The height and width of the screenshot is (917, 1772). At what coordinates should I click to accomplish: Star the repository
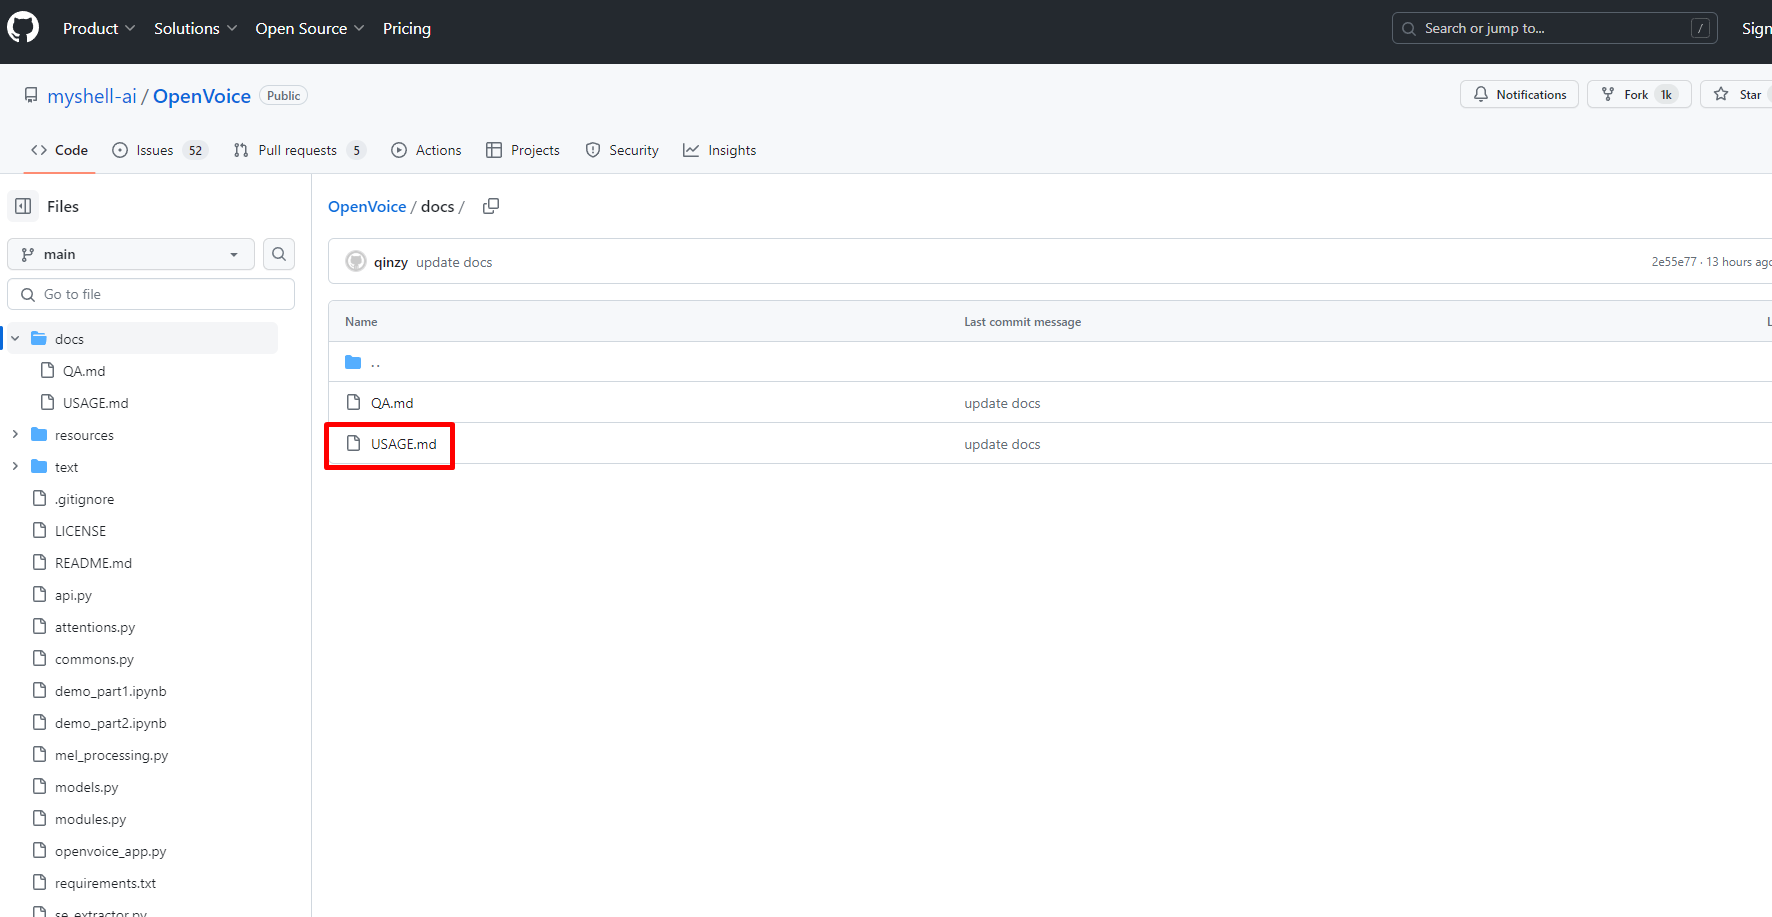pos(1738,94)
